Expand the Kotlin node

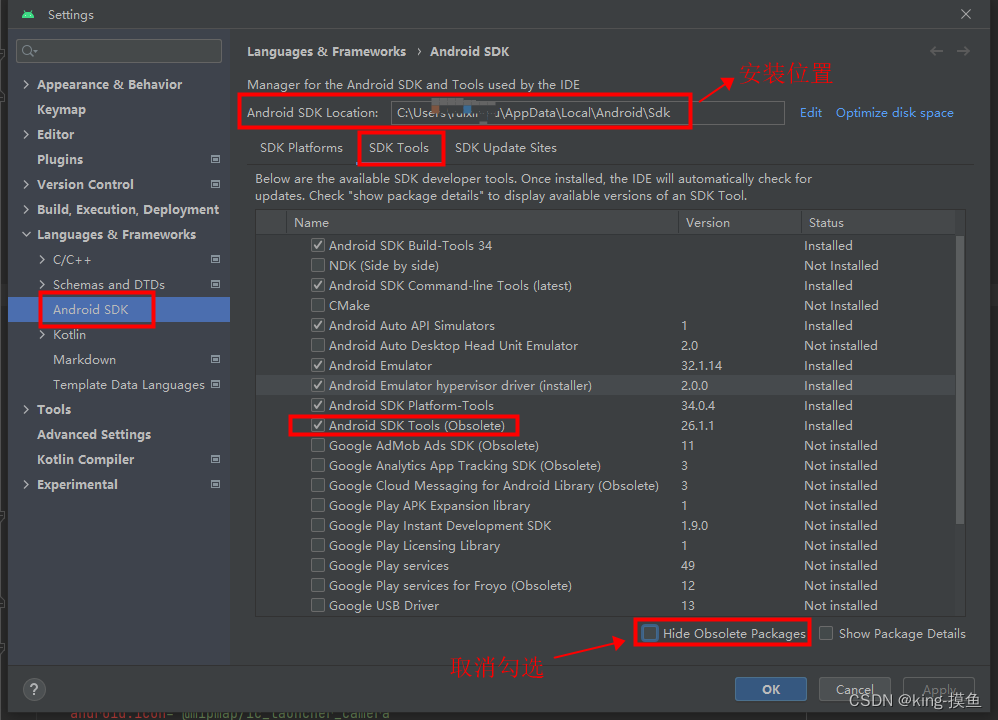tap(42, 334)
